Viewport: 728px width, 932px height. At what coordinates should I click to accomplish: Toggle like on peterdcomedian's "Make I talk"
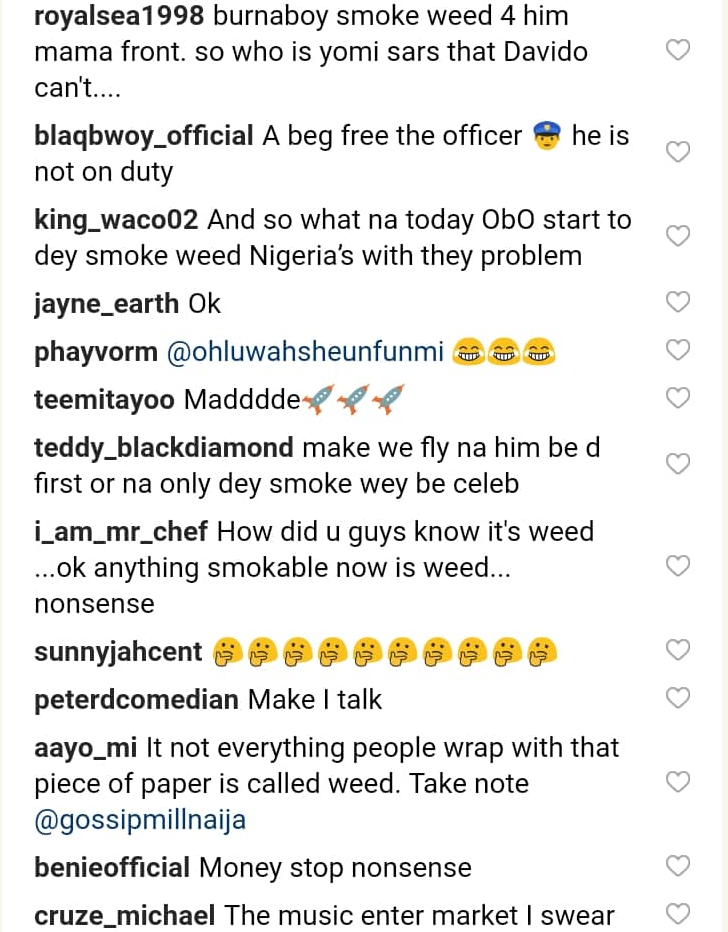tap(678, 697)
